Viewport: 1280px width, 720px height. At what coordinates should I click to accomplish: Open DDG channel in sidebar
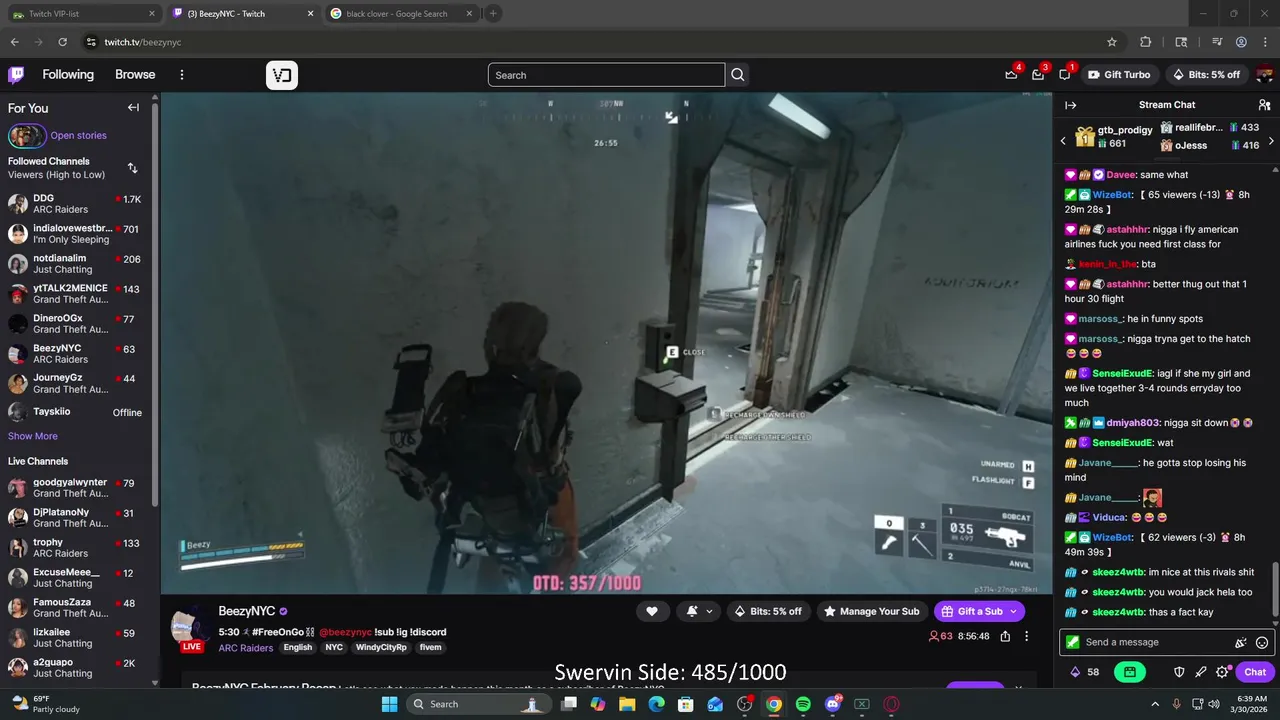(x=75, y=204)
